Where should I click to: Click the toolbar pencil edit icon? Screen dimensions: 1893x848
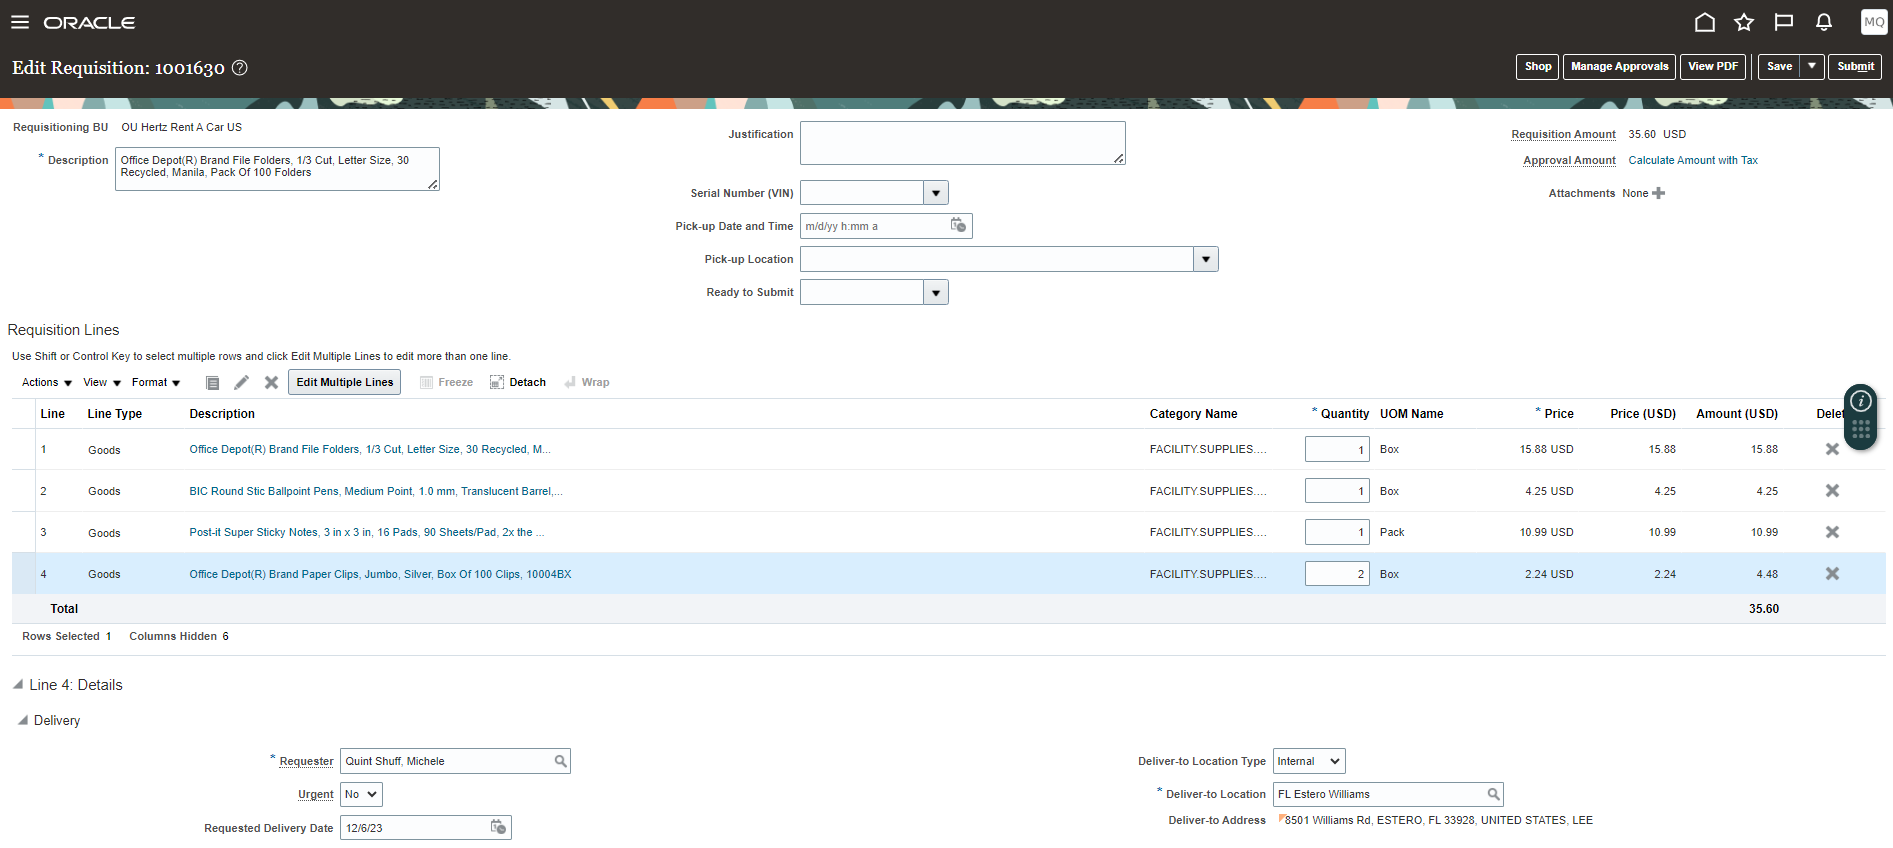241,383
